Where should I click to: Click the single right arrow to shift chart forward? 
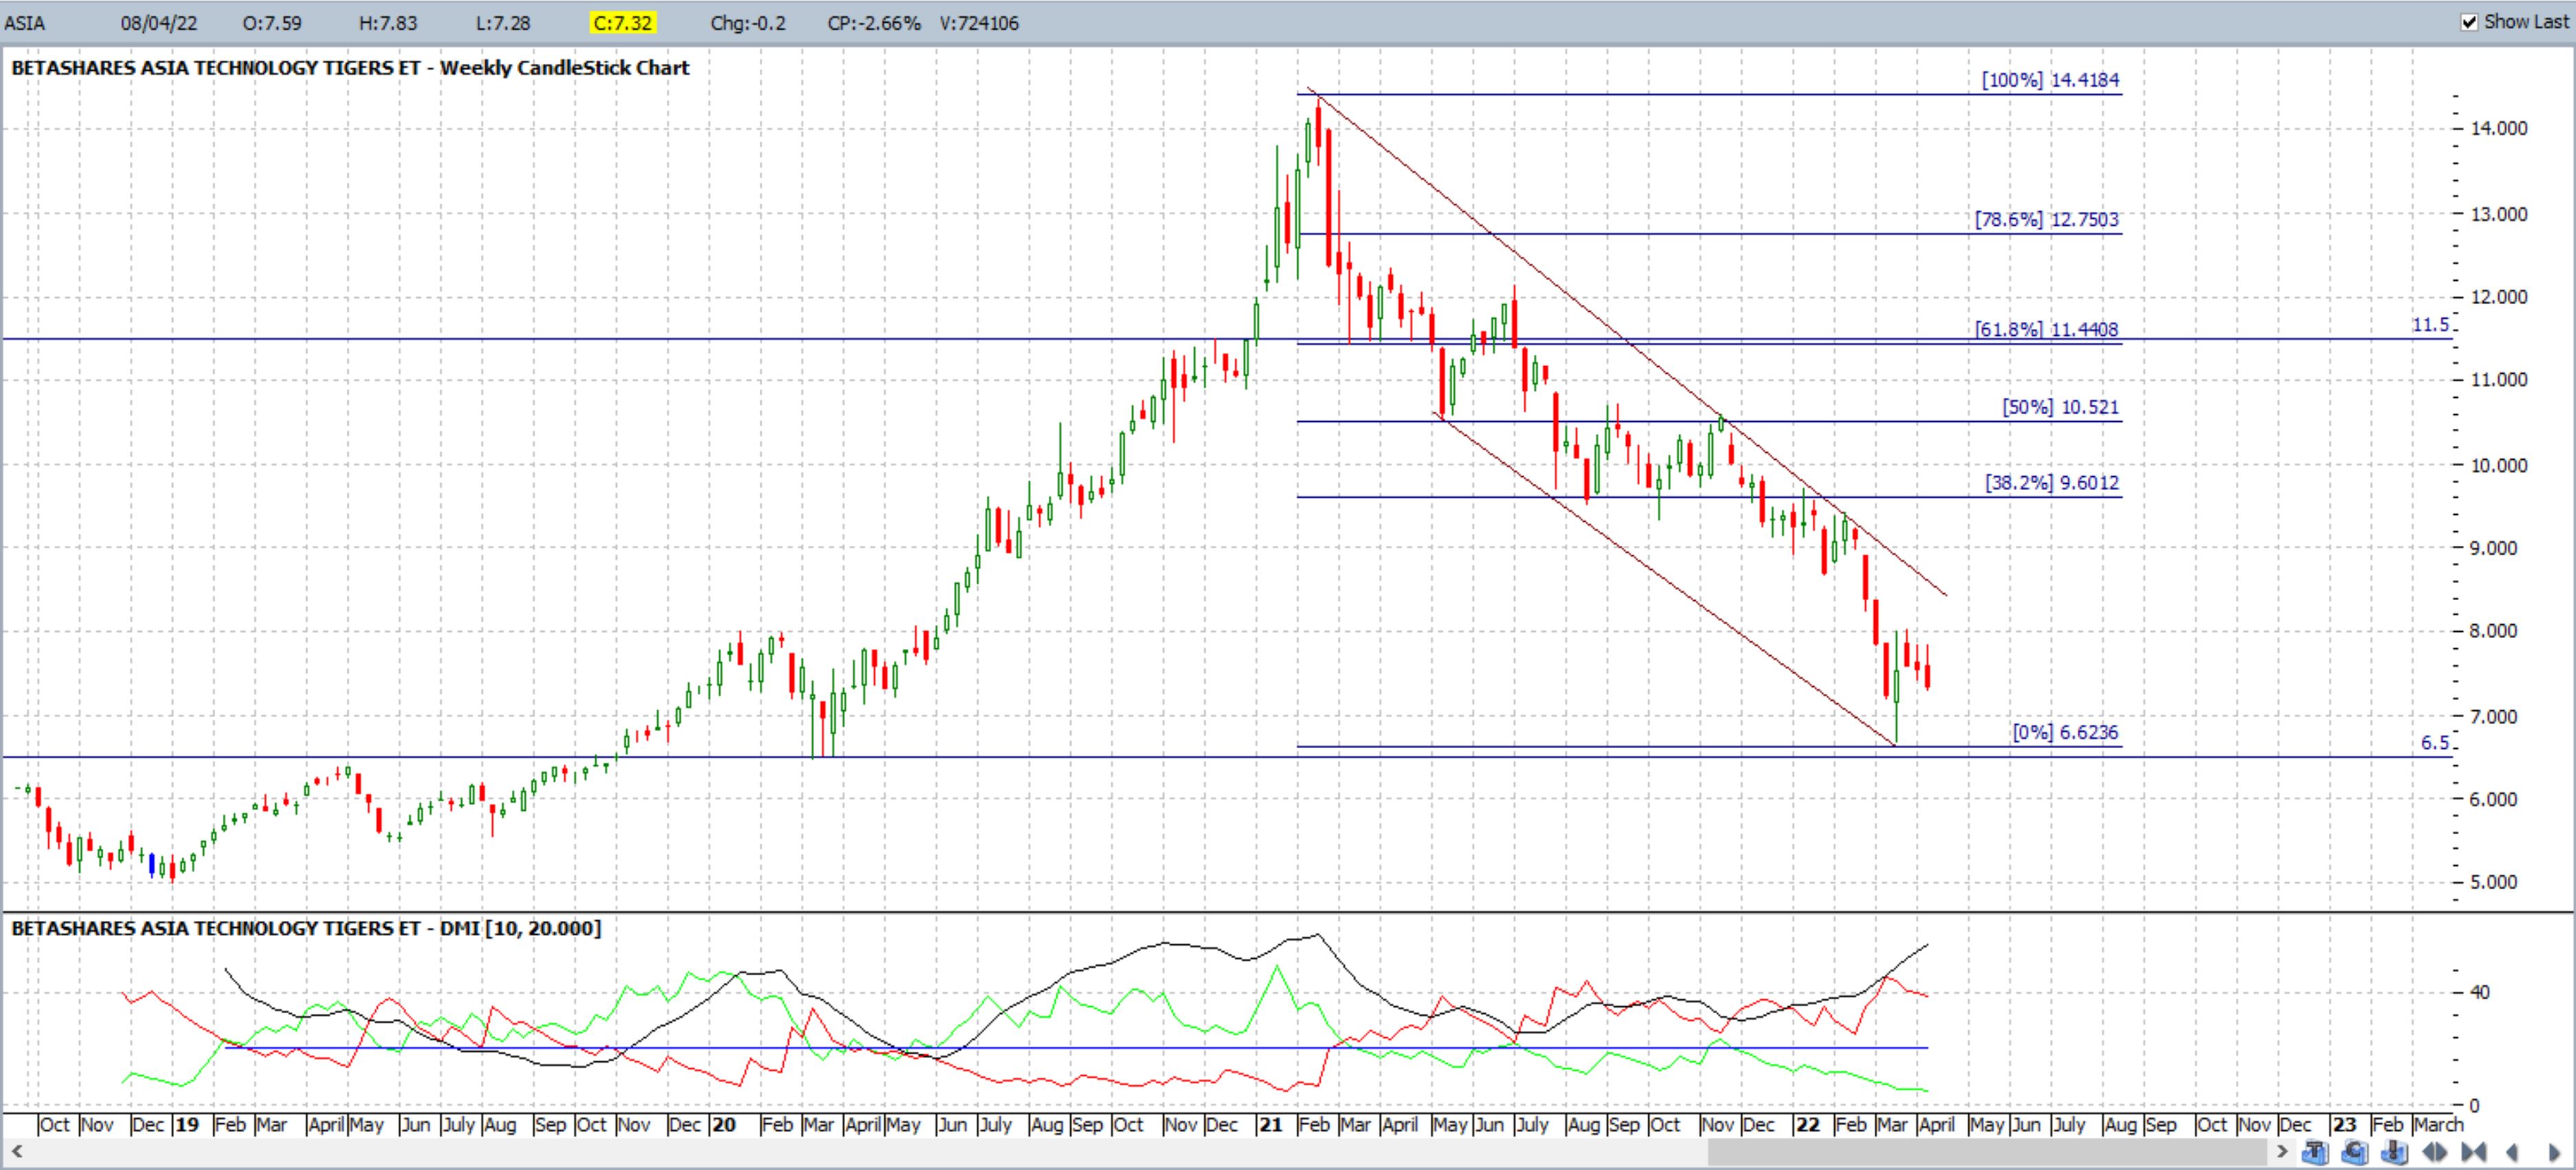point(2554,1152)
